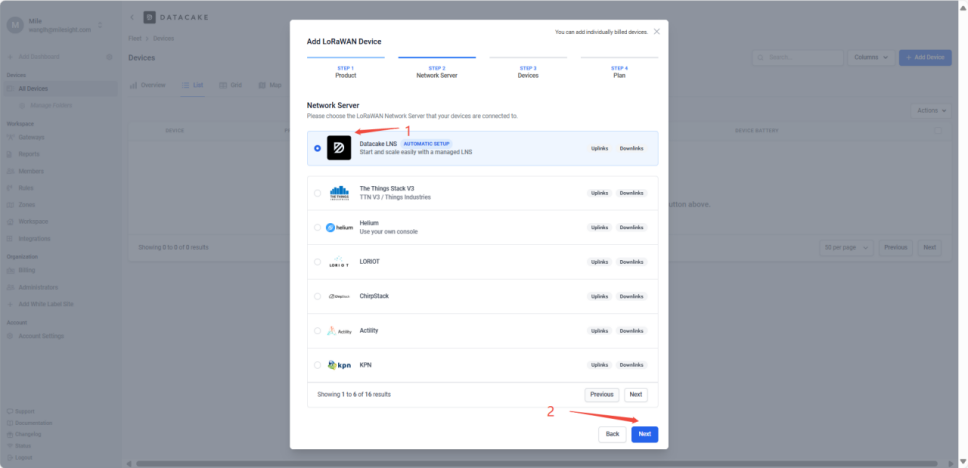The height and width of the screenshot is (468, 968).
Task: Click the Actility logo icon
Action: click(x=339, y=331)
